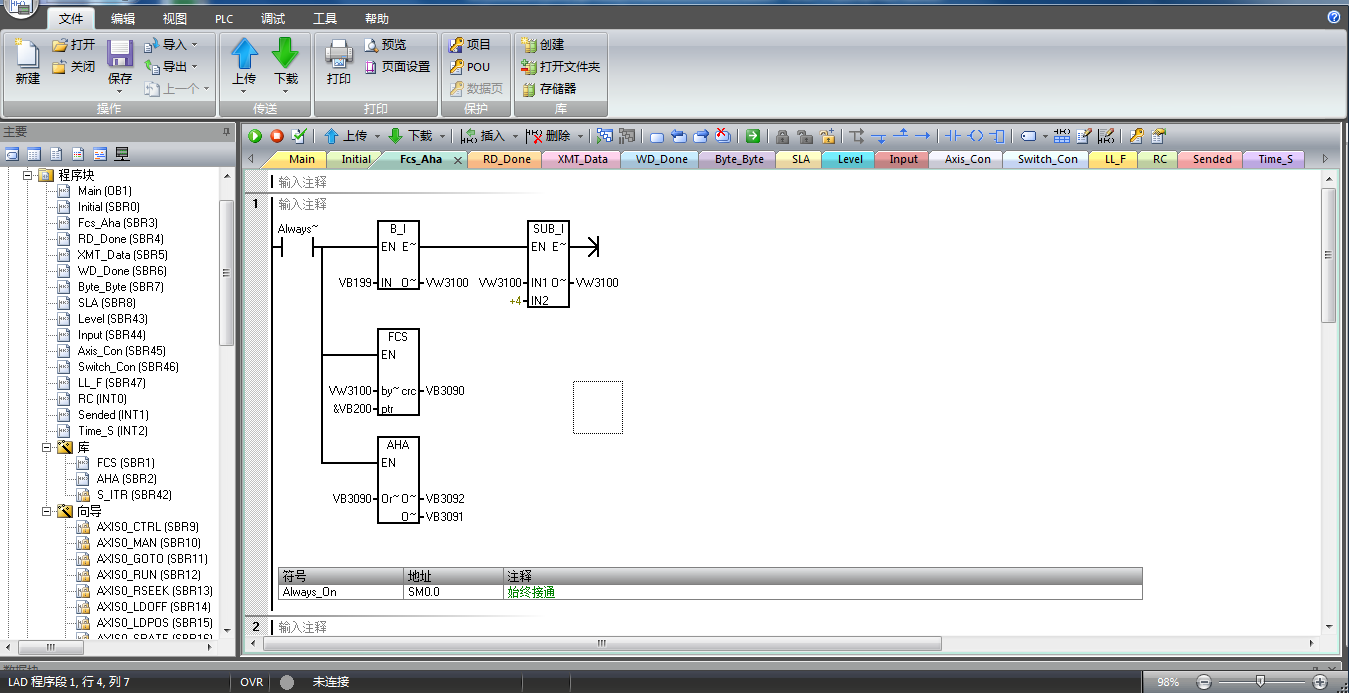
Task: Click the large 新建 (New) icon
Action: pyautogui.click(x=27, y=61)
